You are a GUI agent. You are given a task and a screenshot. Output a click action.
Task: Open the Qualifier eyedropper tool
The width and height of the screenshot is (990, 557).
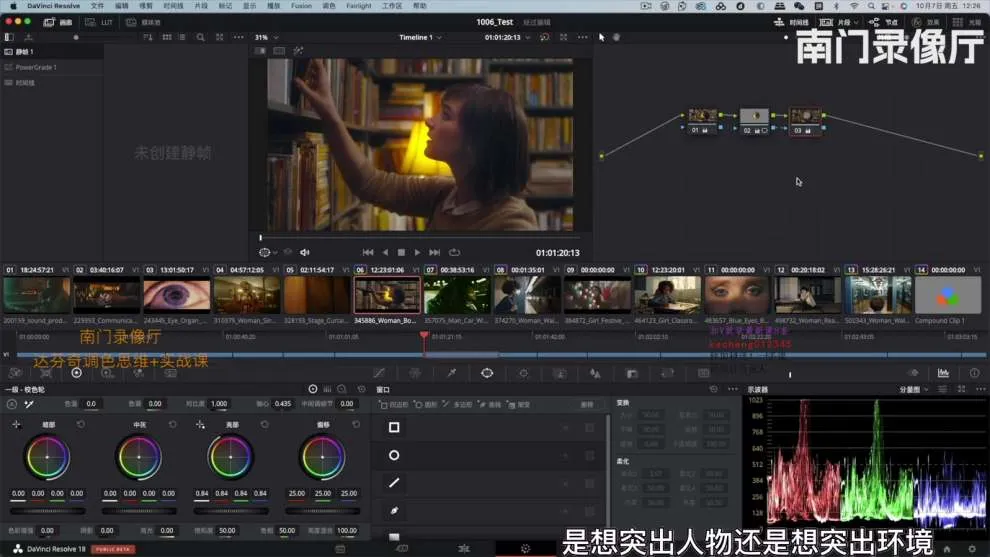[451, 373]
